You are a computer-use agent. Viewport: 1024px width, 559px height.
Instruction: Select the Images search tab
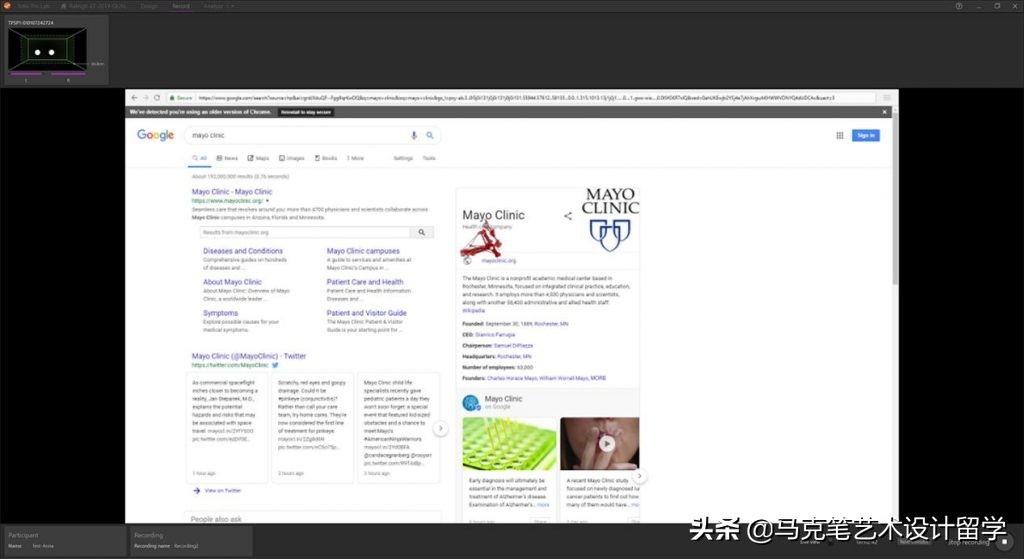coord(292,158)
